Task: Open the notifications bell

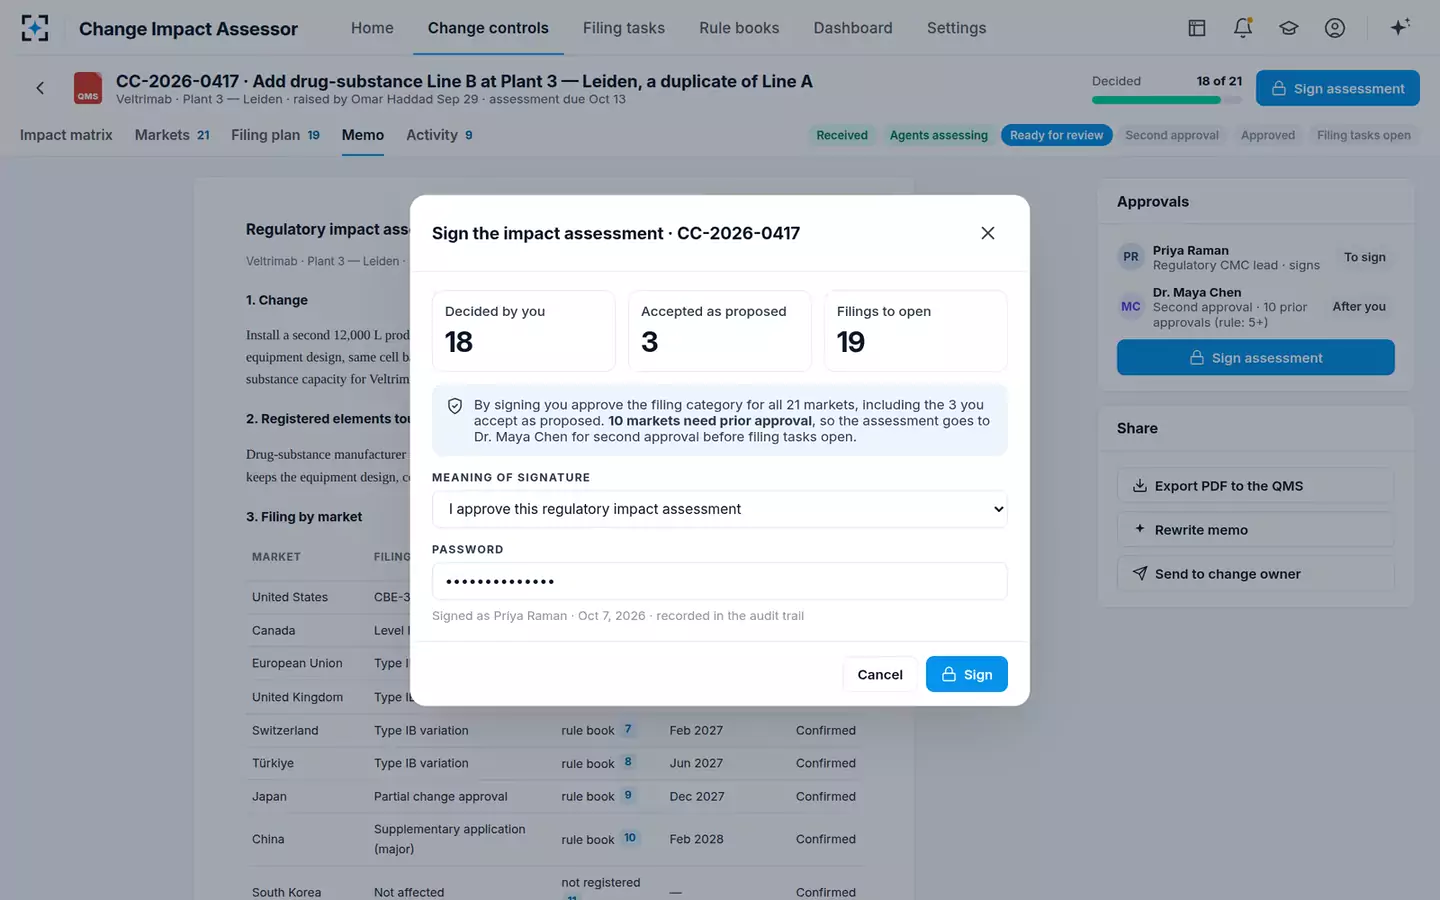Action: coord(1243,28)
